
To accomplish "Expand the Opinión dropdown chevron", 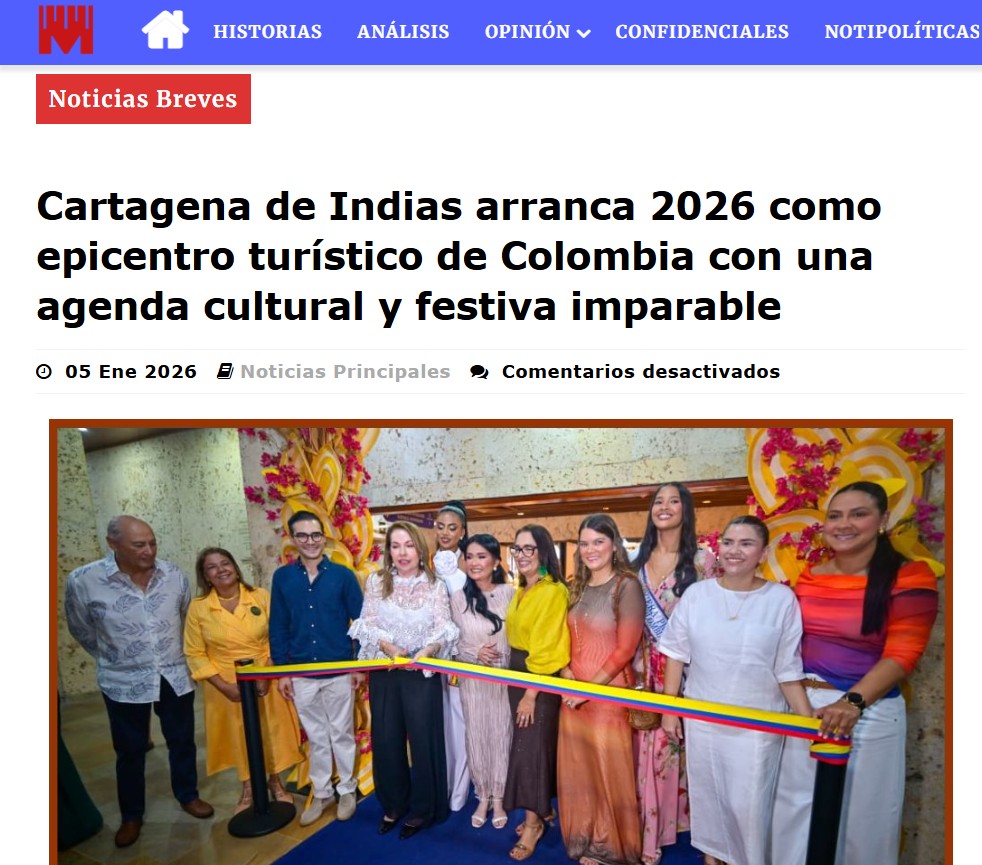I will [x=583, y=33].
